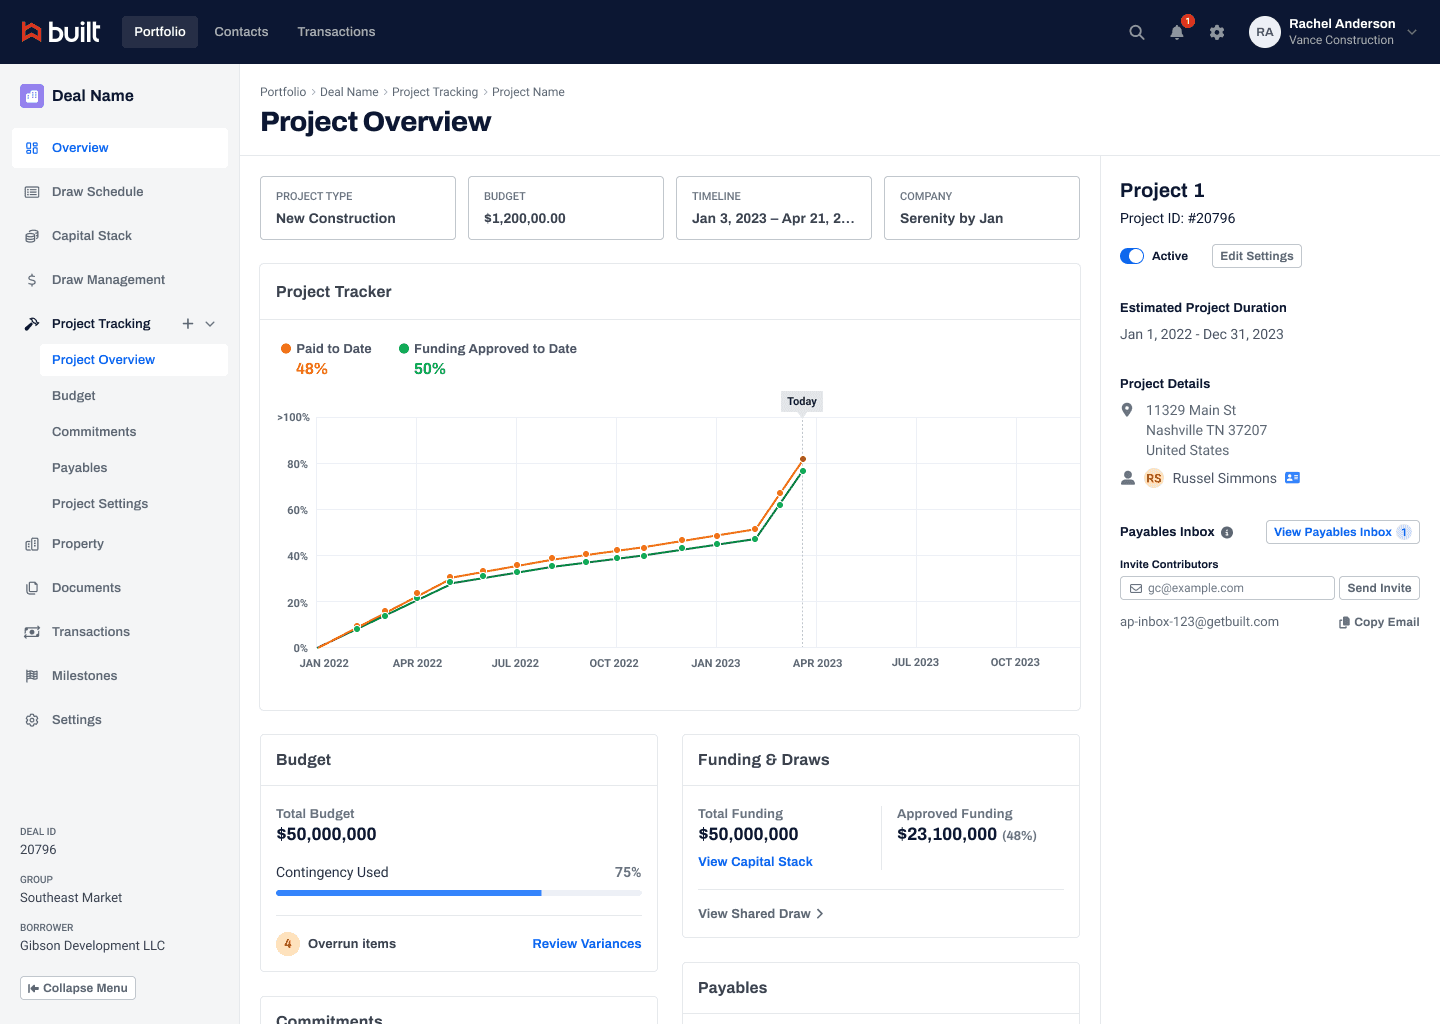
Task: Select Overview in the sidebar
Action: click(120, 148)
